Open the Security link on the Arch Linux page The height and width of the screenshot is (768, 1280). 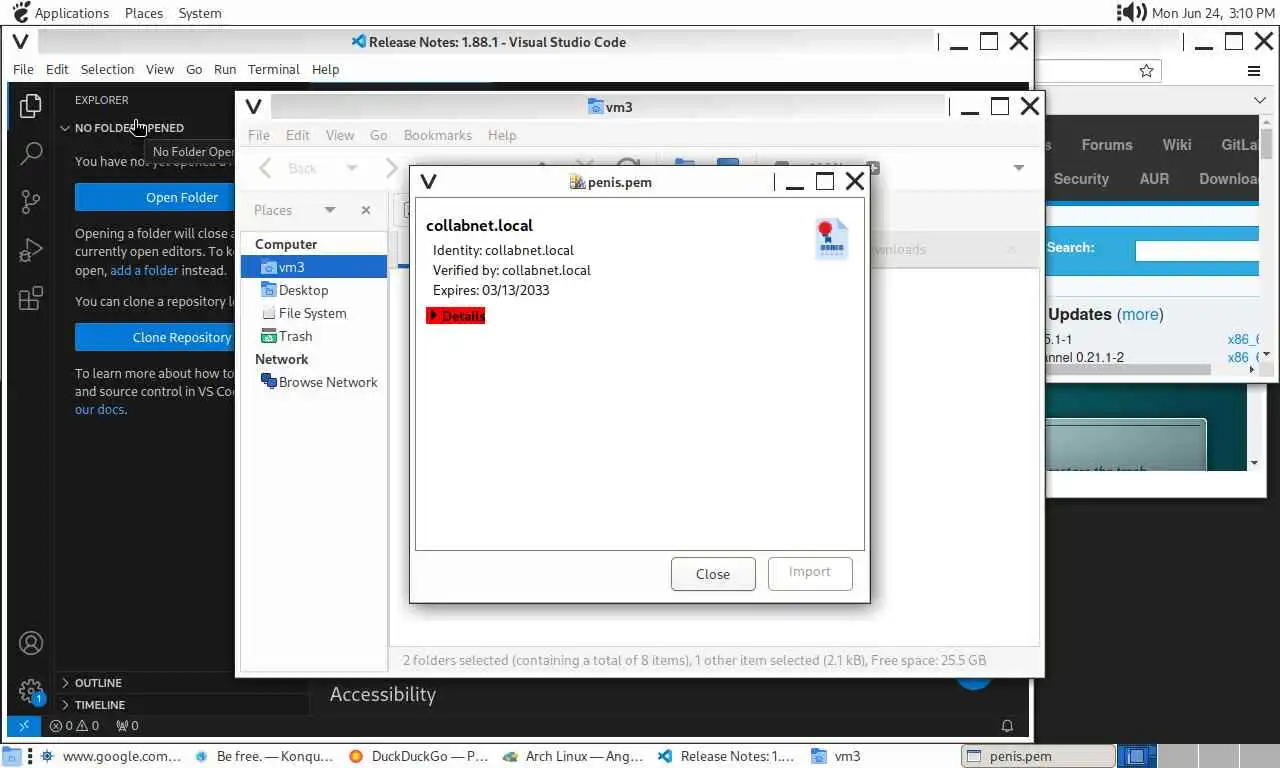tap(1081, 179)
